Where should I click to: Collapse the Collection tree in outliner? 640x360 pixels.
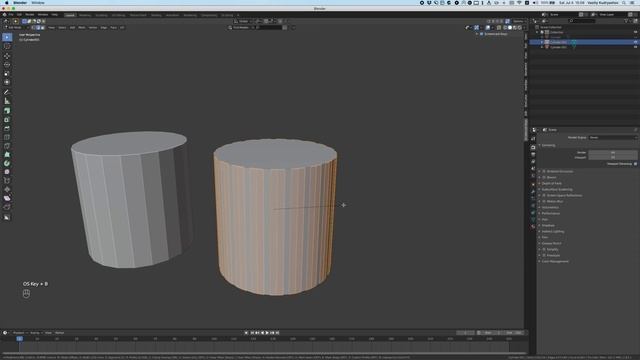coord(538,32)
